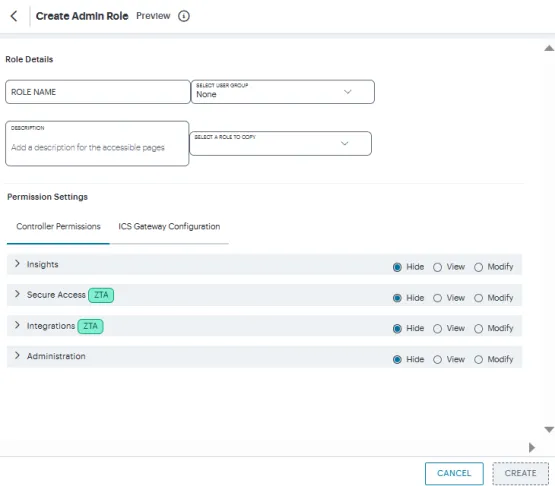Select View for Integrations
This screenshot has height=486, width=555.
click(437, 329)
